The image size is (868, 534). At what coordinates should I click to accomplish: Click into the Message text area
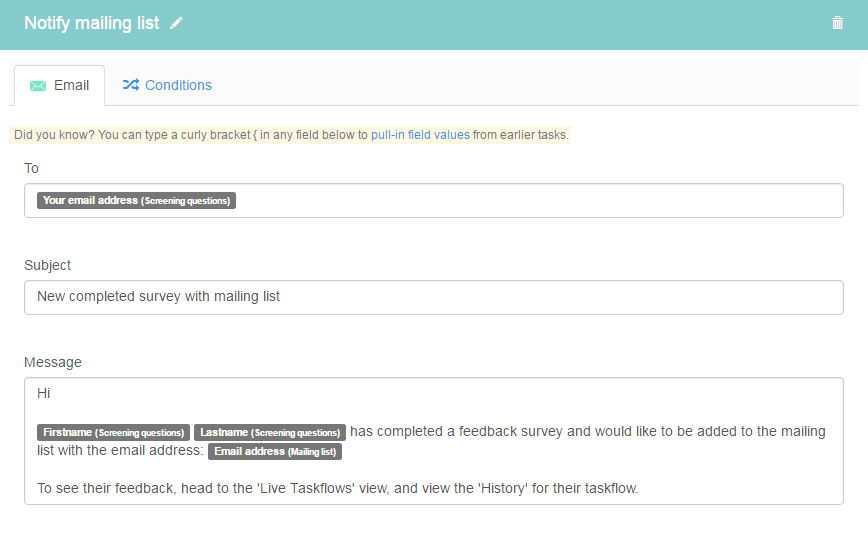(433, 441)
